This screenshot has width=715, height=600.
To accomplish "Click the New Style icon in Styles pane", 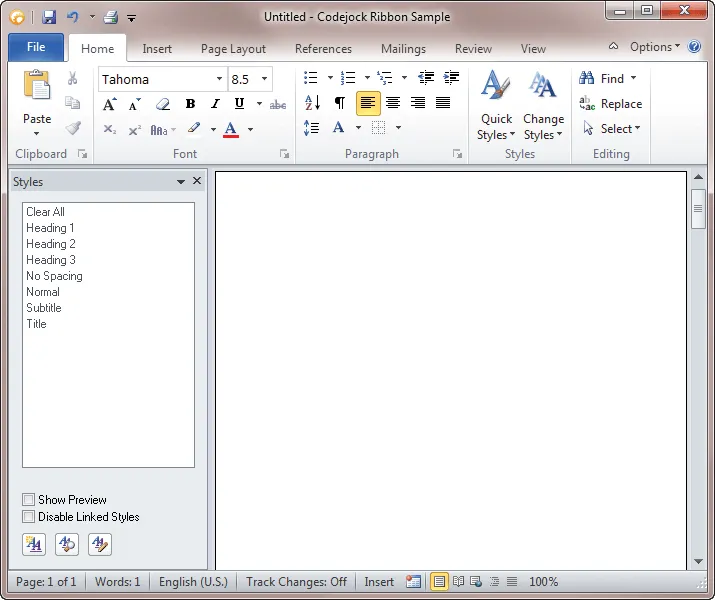I will pos(34,544).
